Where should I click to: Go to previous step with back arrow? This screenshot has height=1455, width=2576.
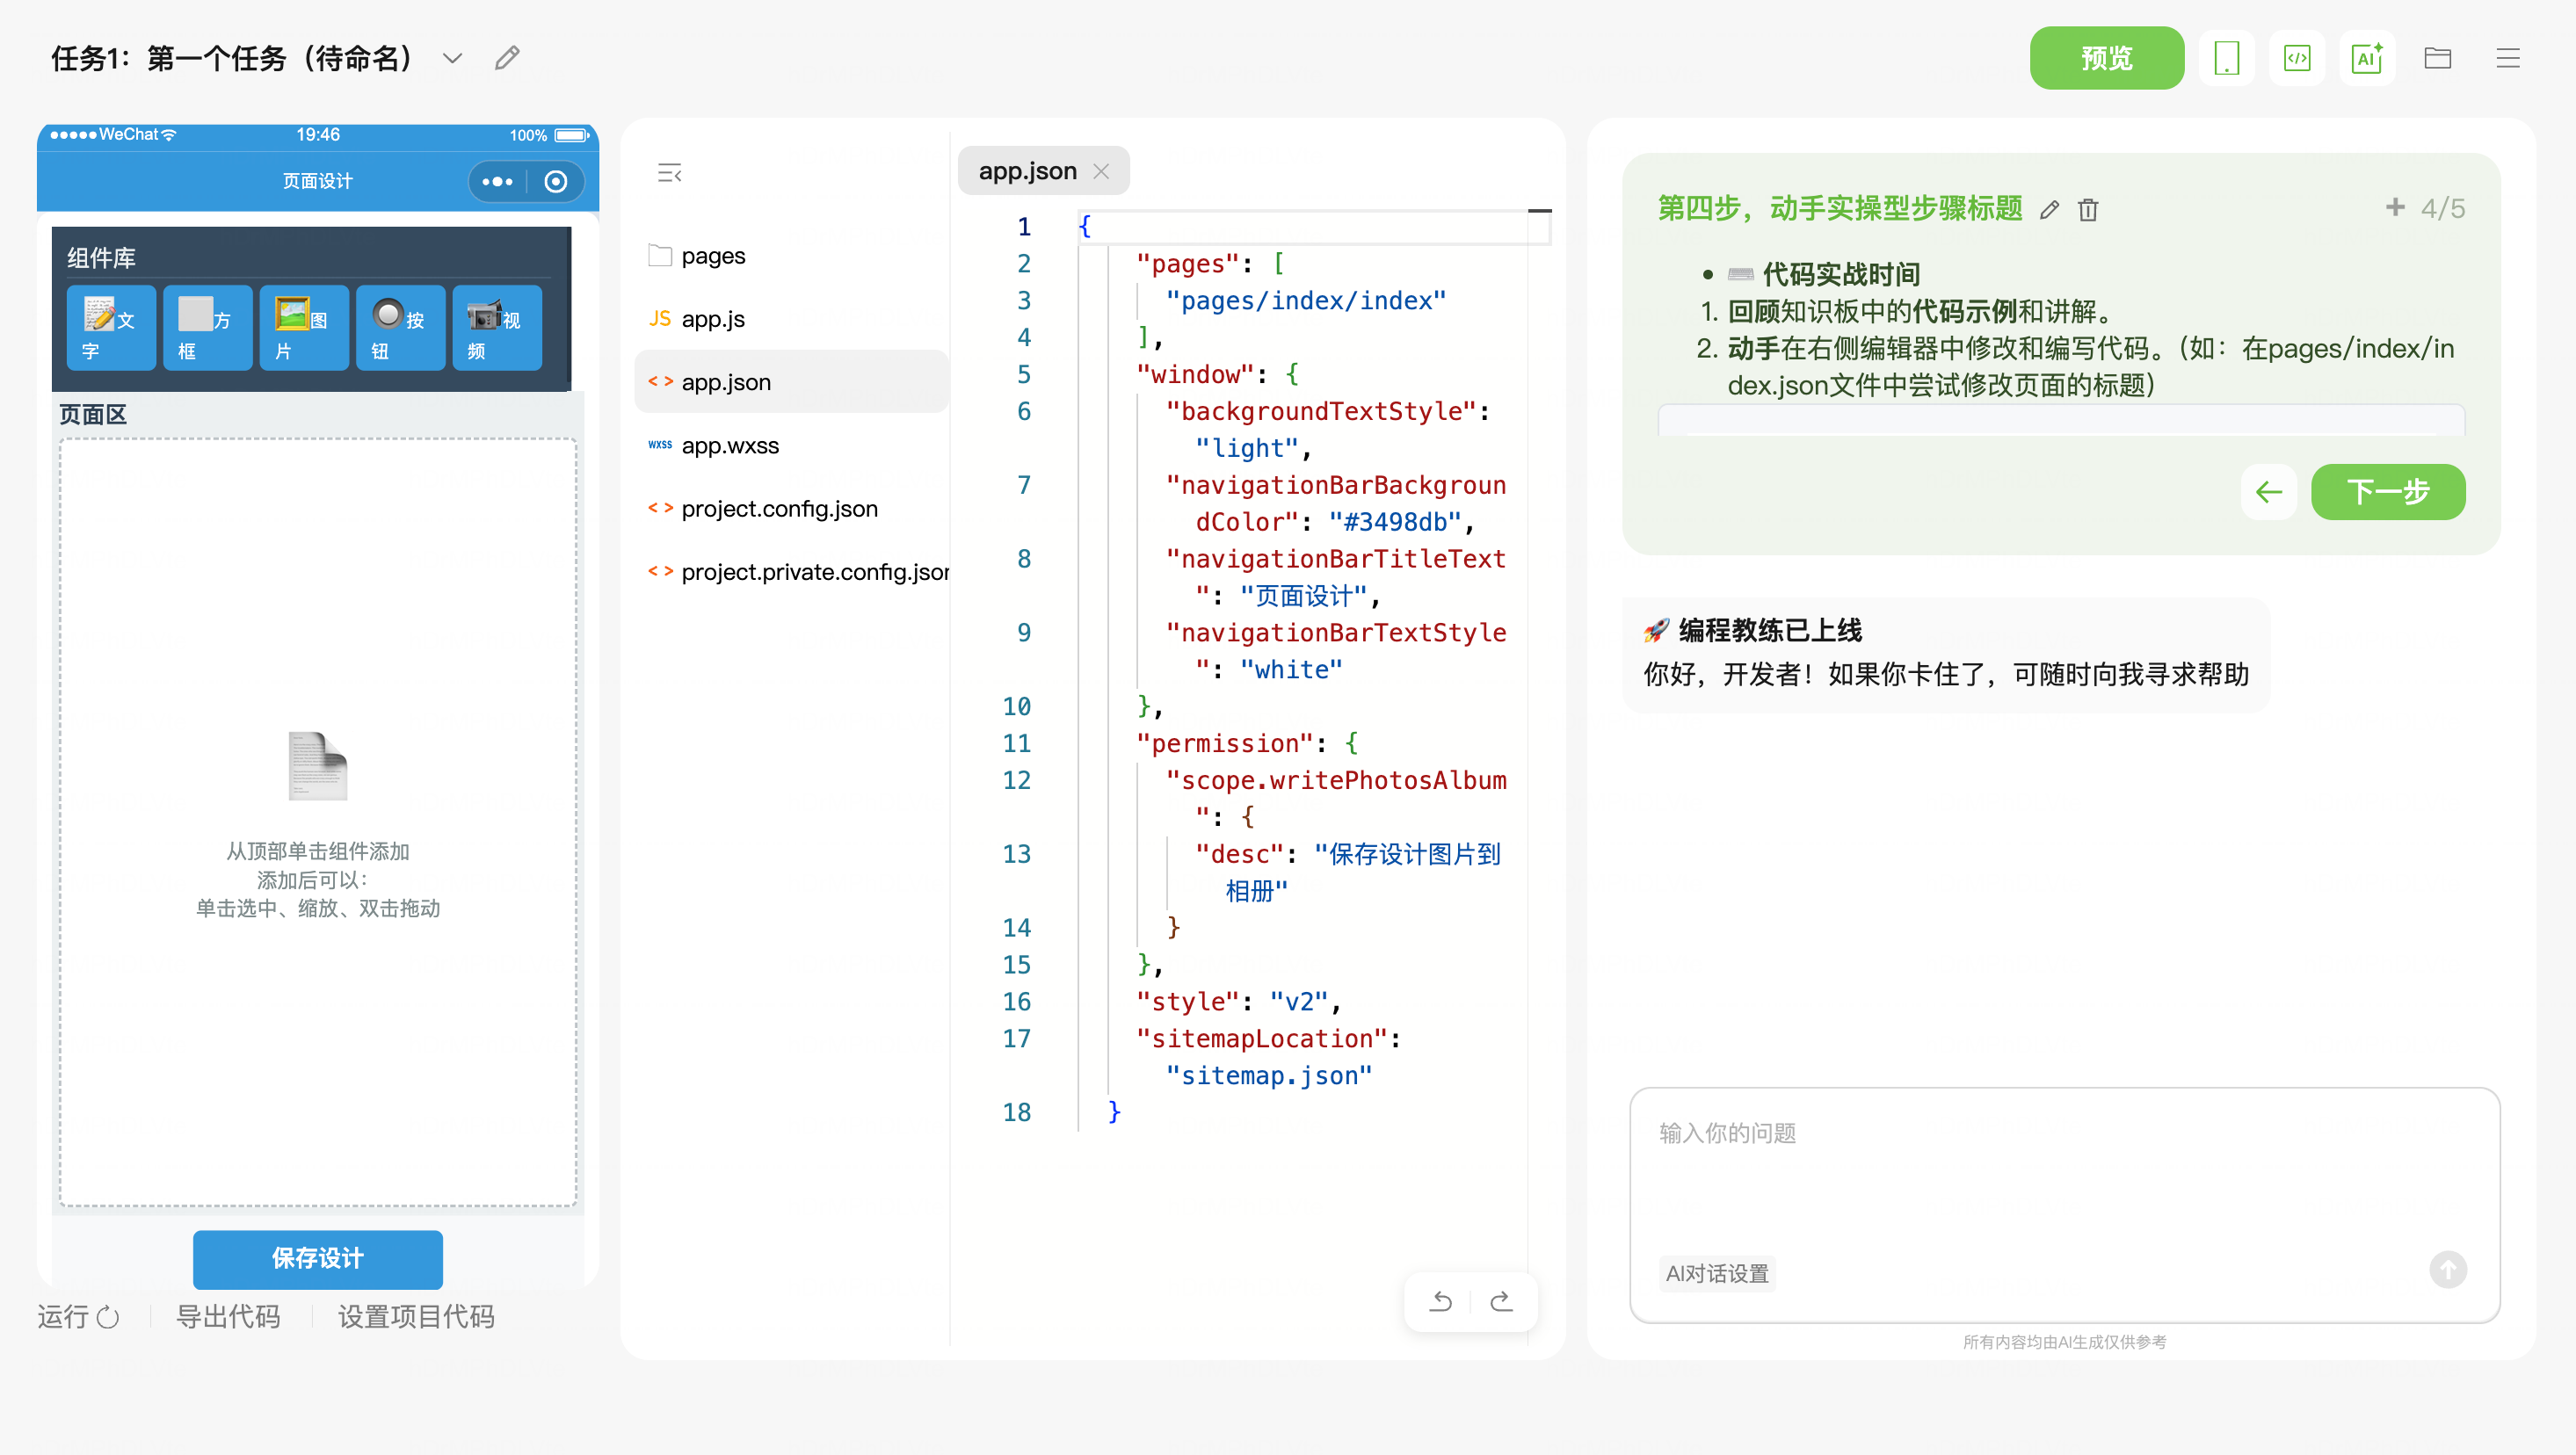2268,492
